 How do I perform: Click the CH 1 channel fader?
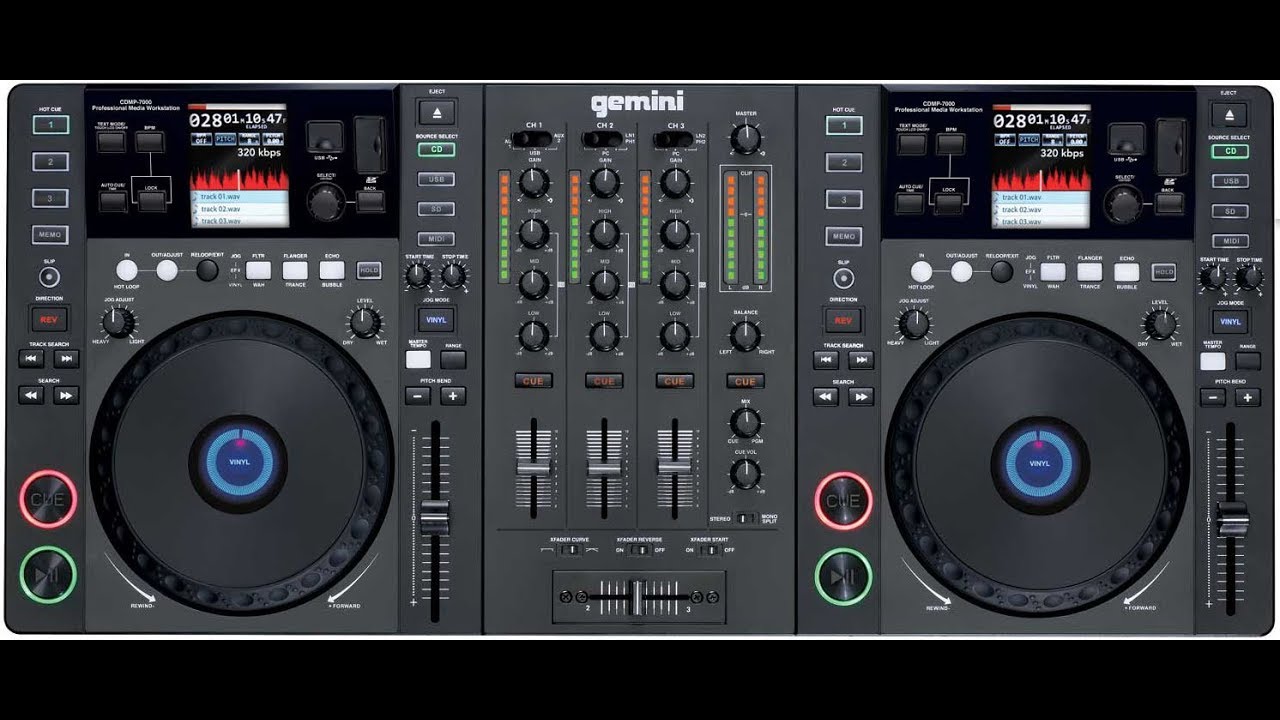tap(533, 468)
